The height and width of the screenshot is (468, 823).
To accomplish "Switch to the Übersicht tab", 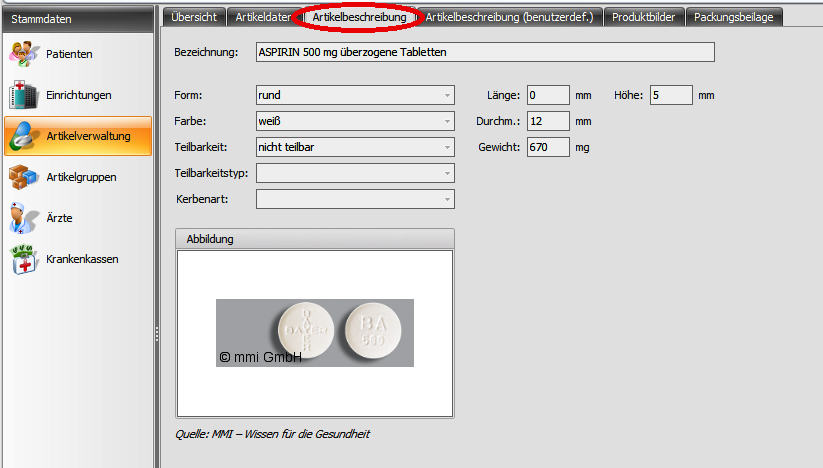I will click(x=194, y=17).
